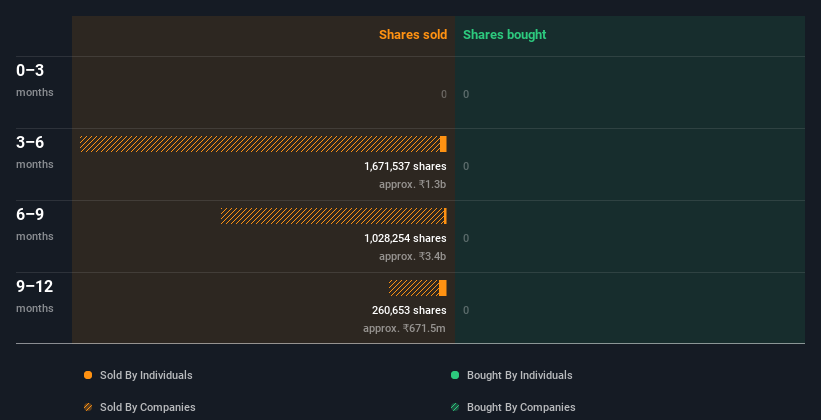Click the approx. ₹671.5m amount
Viewport: 821px width, 420px height.
pos(405,328)
